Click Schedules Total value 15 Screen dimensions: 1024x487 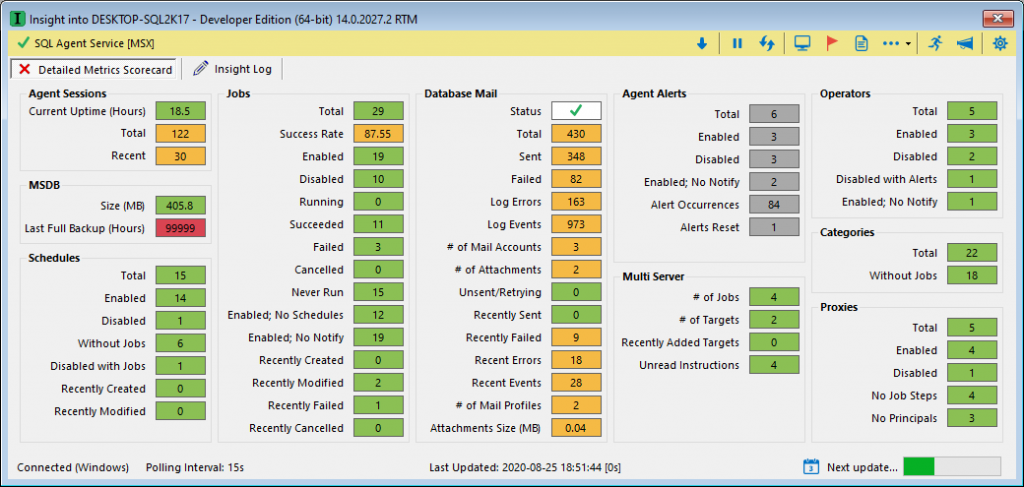[x=180, y=275]
